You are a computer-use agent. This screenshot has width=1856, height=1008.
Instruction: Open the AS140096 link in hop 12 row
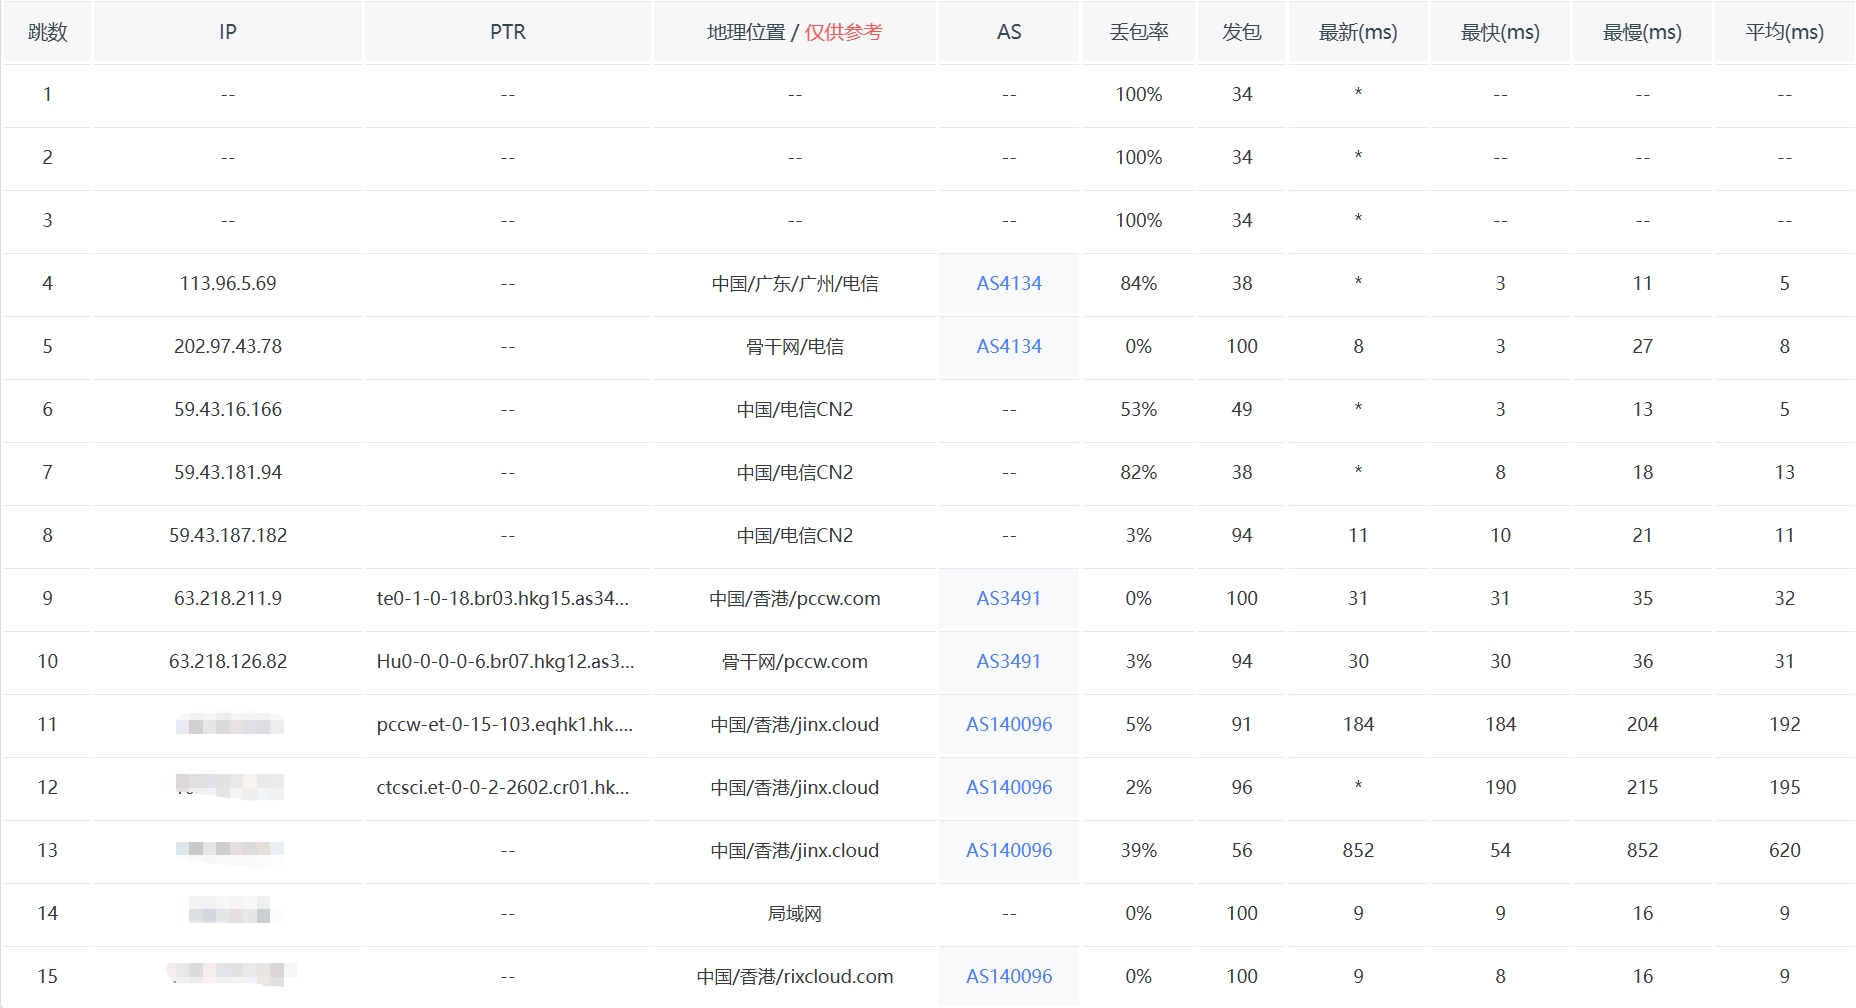[x=1009, y=787]
